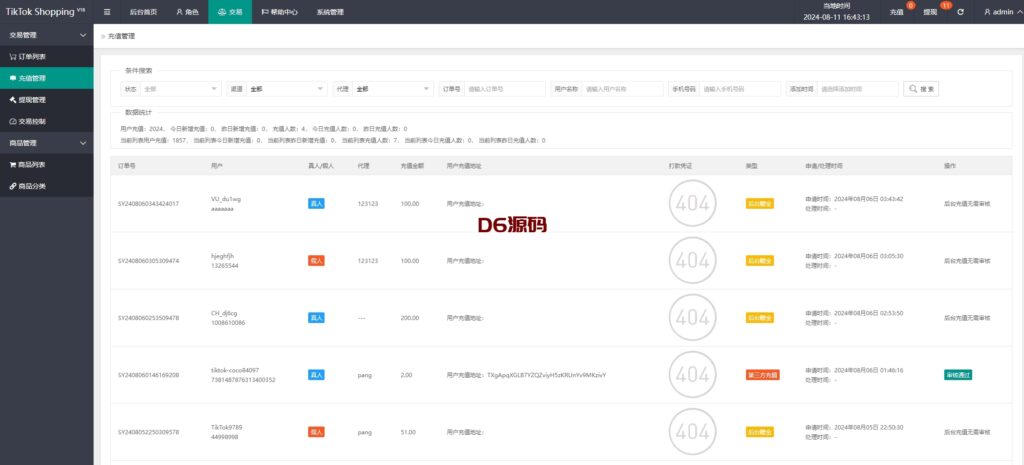Click order number SY2408060305309474

[148, 261]
